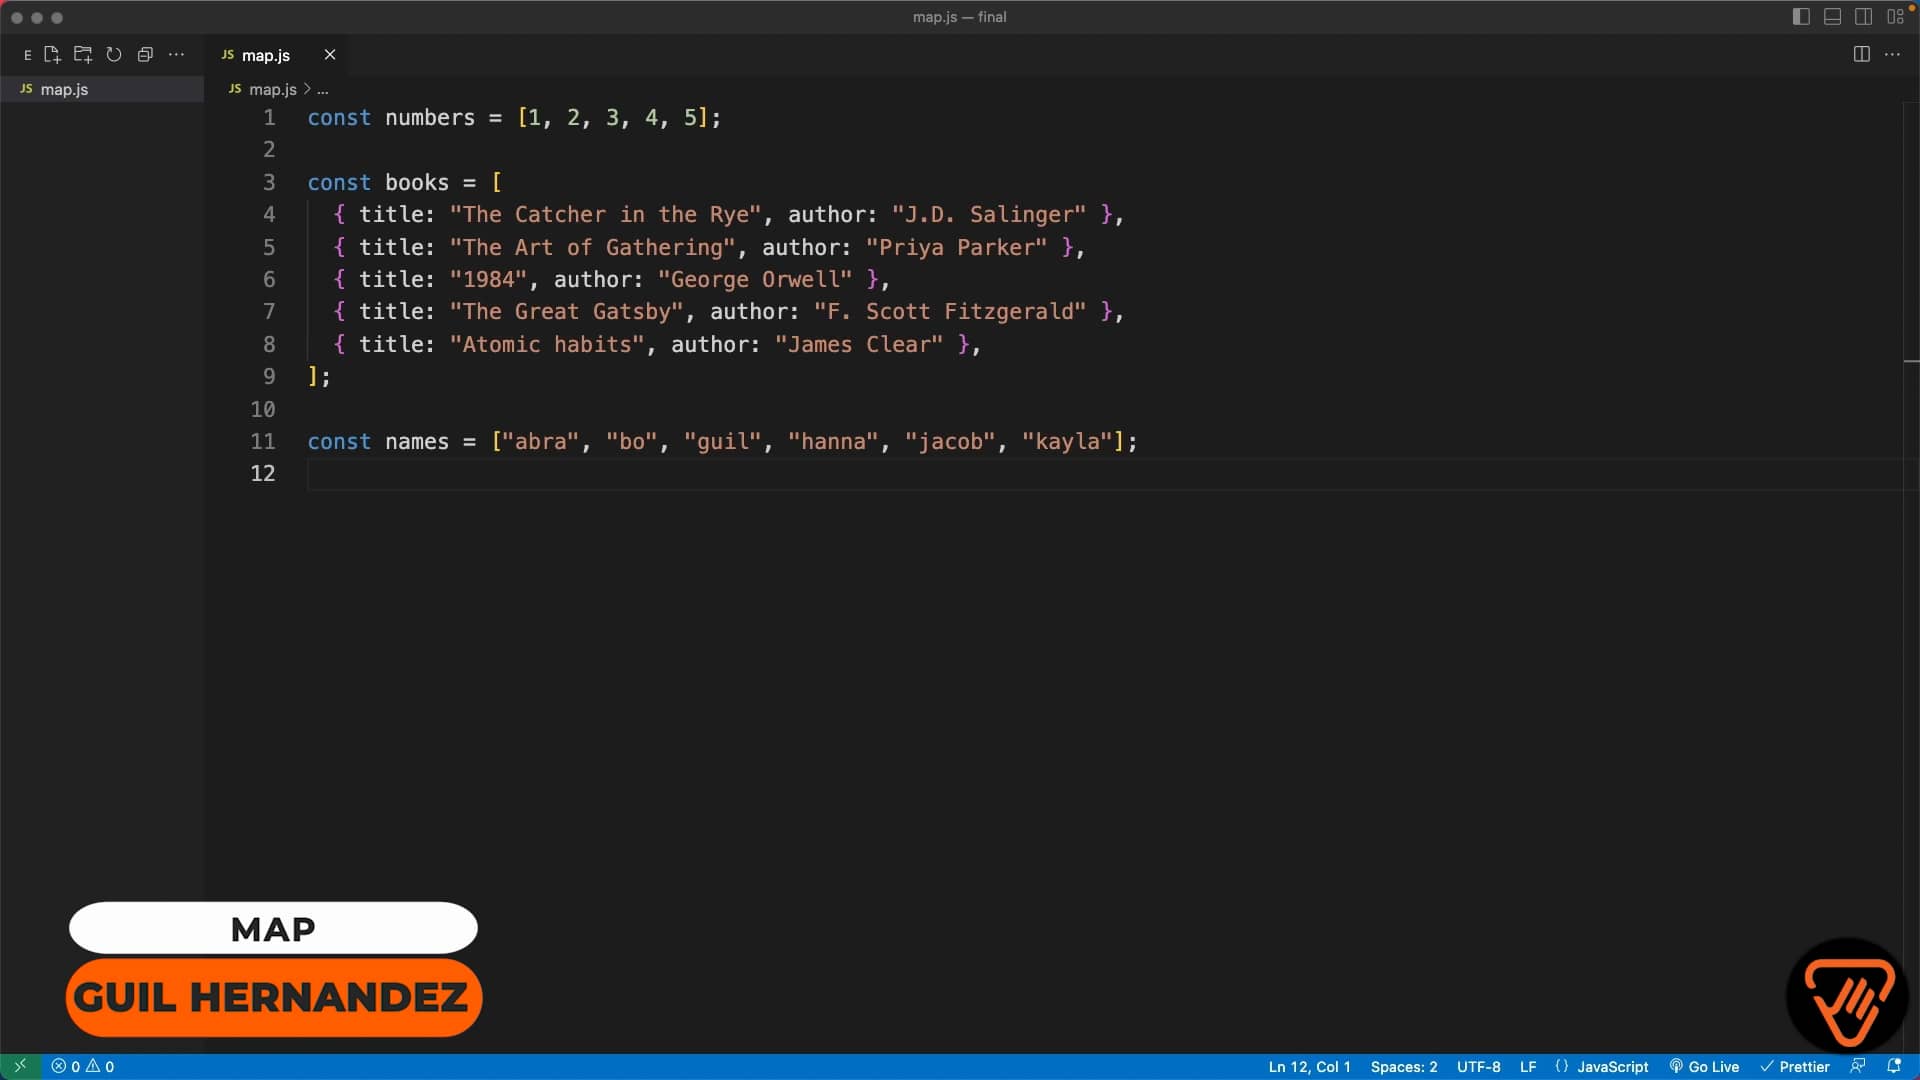
Task: Click the feedback icon in status bar
Action: click(x=1858, y=1066)
